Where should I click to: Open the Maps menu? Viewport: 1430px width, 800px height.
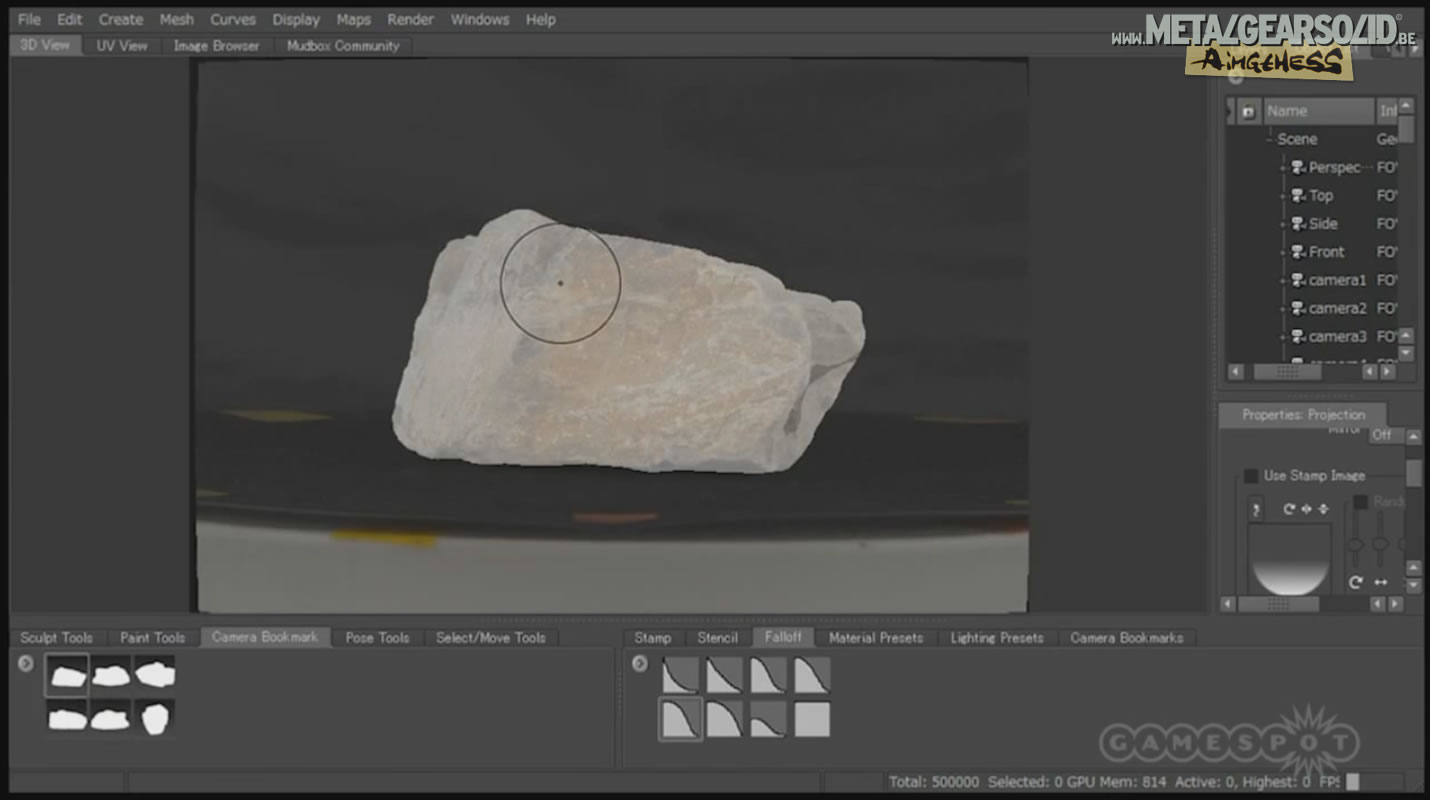(353, 19)
